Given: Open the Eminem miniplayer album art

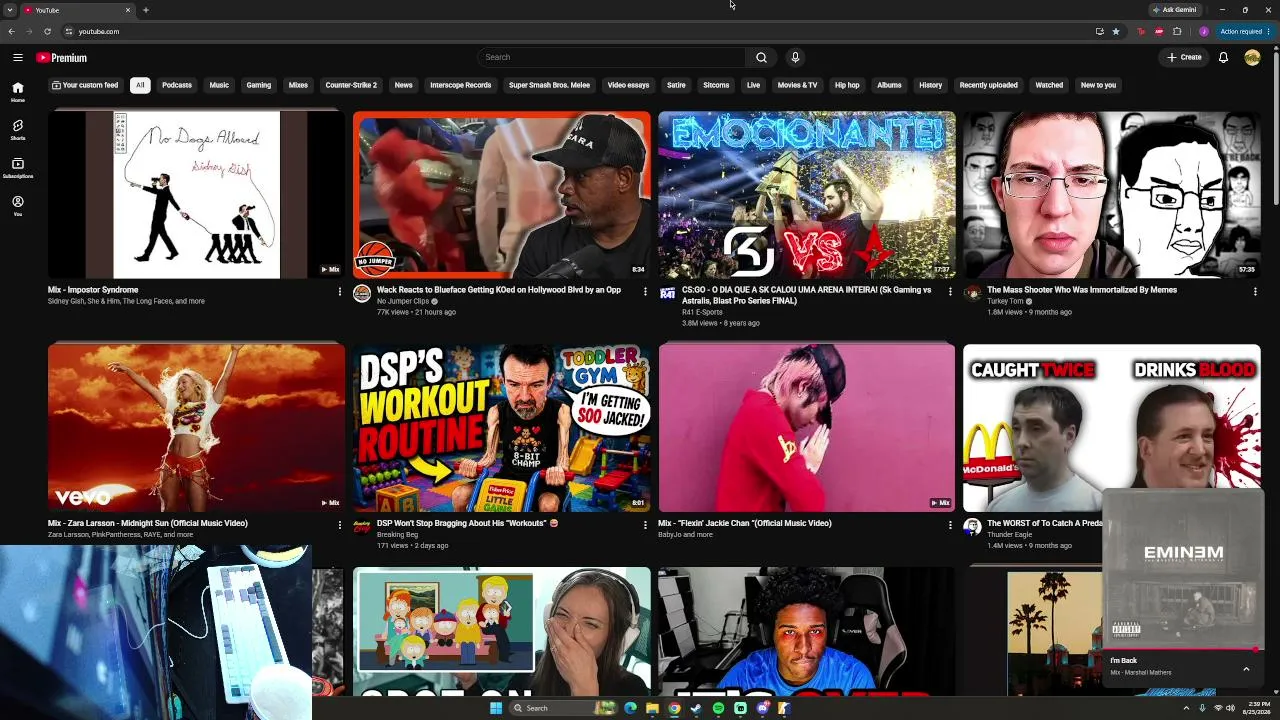Looking at the screenshot, I should 1184,569.
